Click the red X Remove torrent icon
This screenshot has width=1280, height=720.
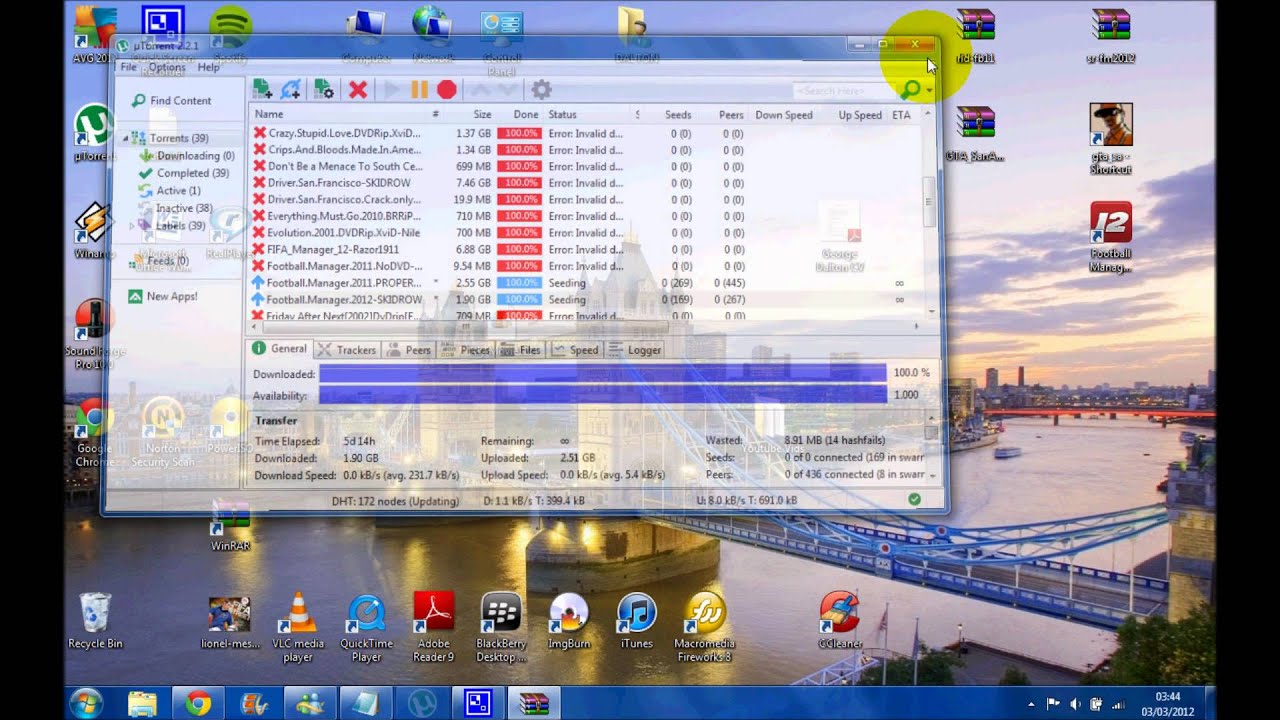coord(357,89)
